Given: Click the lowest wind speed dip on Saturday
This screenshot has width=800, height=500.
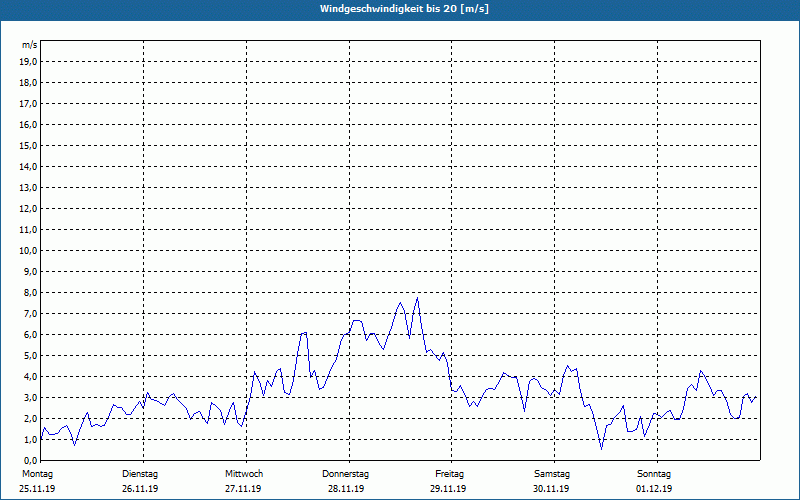Looking at the screenshot, I should pyautogui.click(x=602, y=449).
